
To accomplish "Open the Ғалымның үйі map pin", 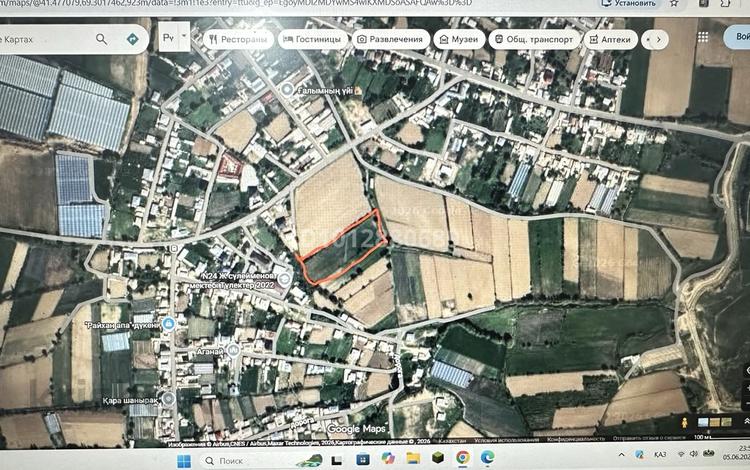I will click(x=287, y=89).
